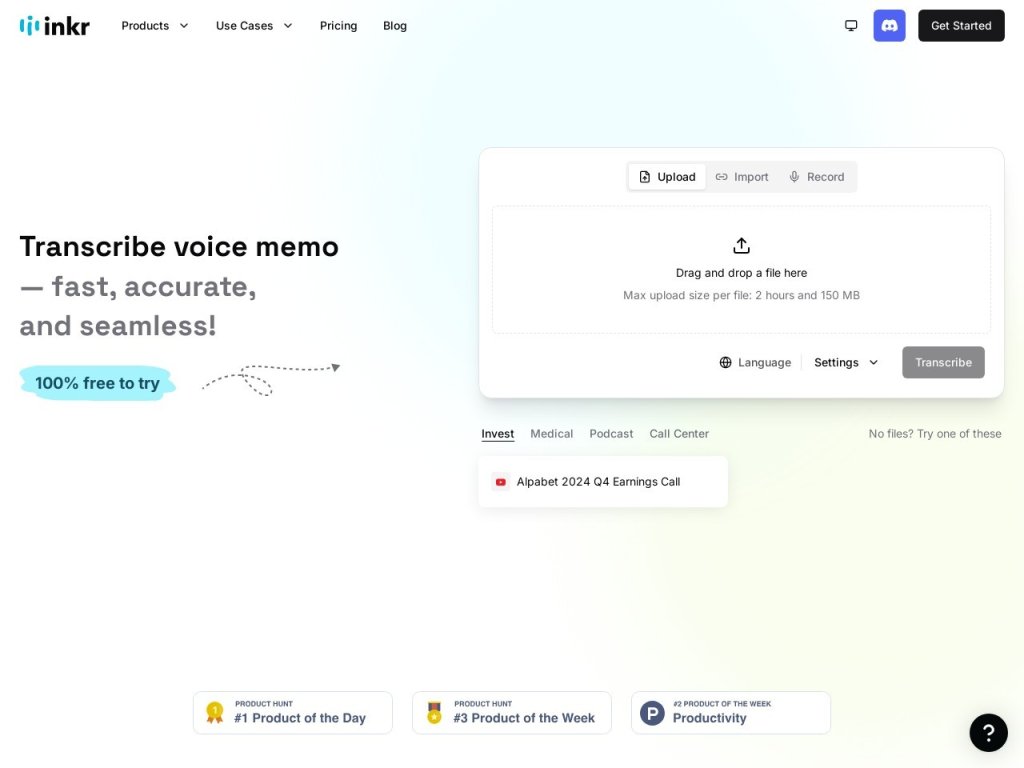Open the Settings dropdown
1024x768 pixels.
tap(846, 362)
